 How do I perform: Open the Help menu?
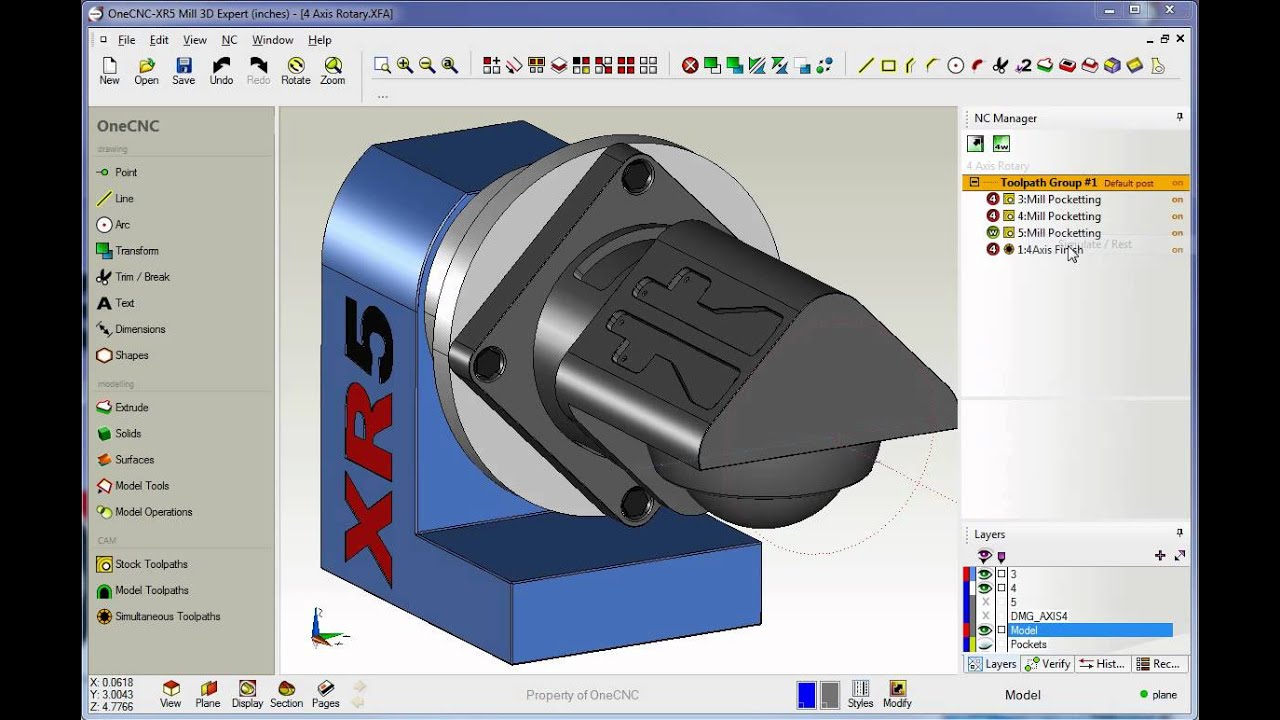(x=320, y=40)
